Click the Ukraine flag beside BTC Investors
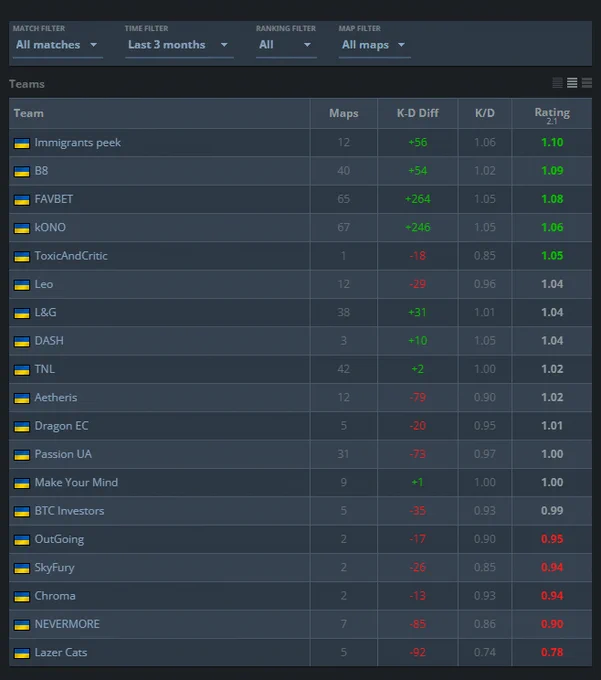The height and width of the screenshot is (680, 601). pyautogui.click(x=22, y=511)
